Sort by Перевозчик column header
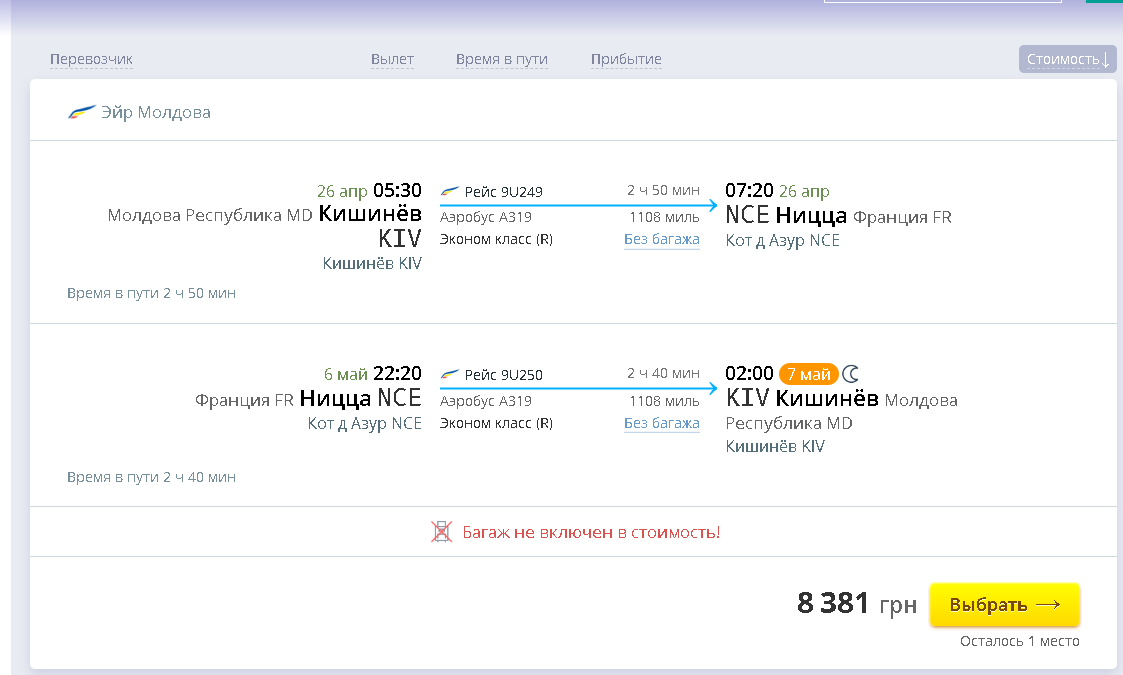 click(91, 59)
